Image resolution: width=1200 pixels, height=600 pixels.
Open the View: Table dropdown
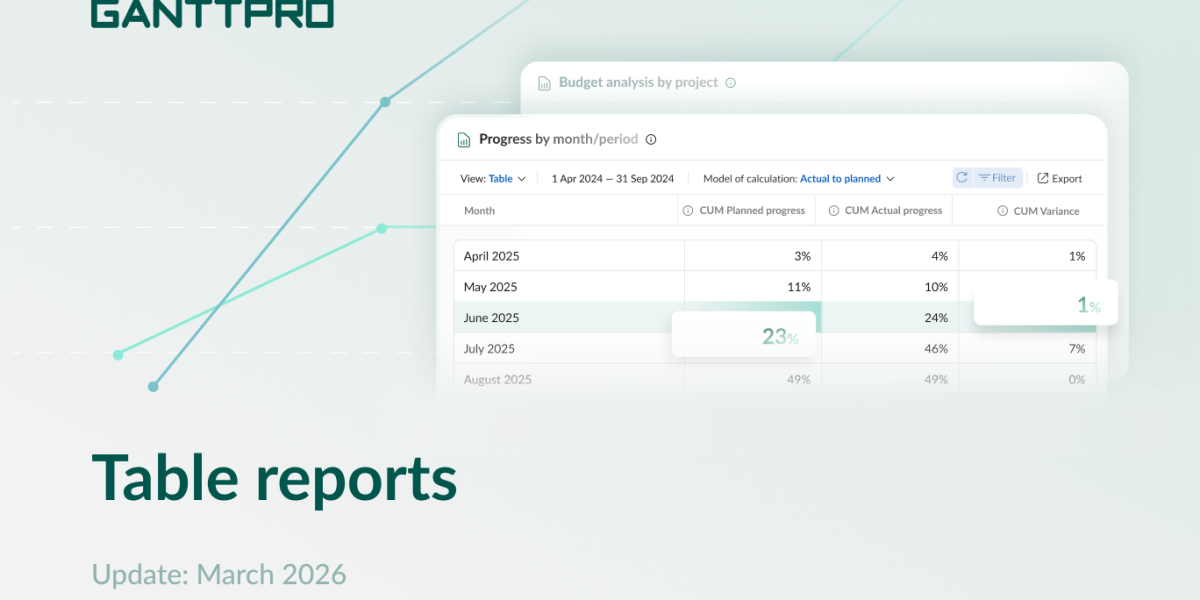(505, 178)
